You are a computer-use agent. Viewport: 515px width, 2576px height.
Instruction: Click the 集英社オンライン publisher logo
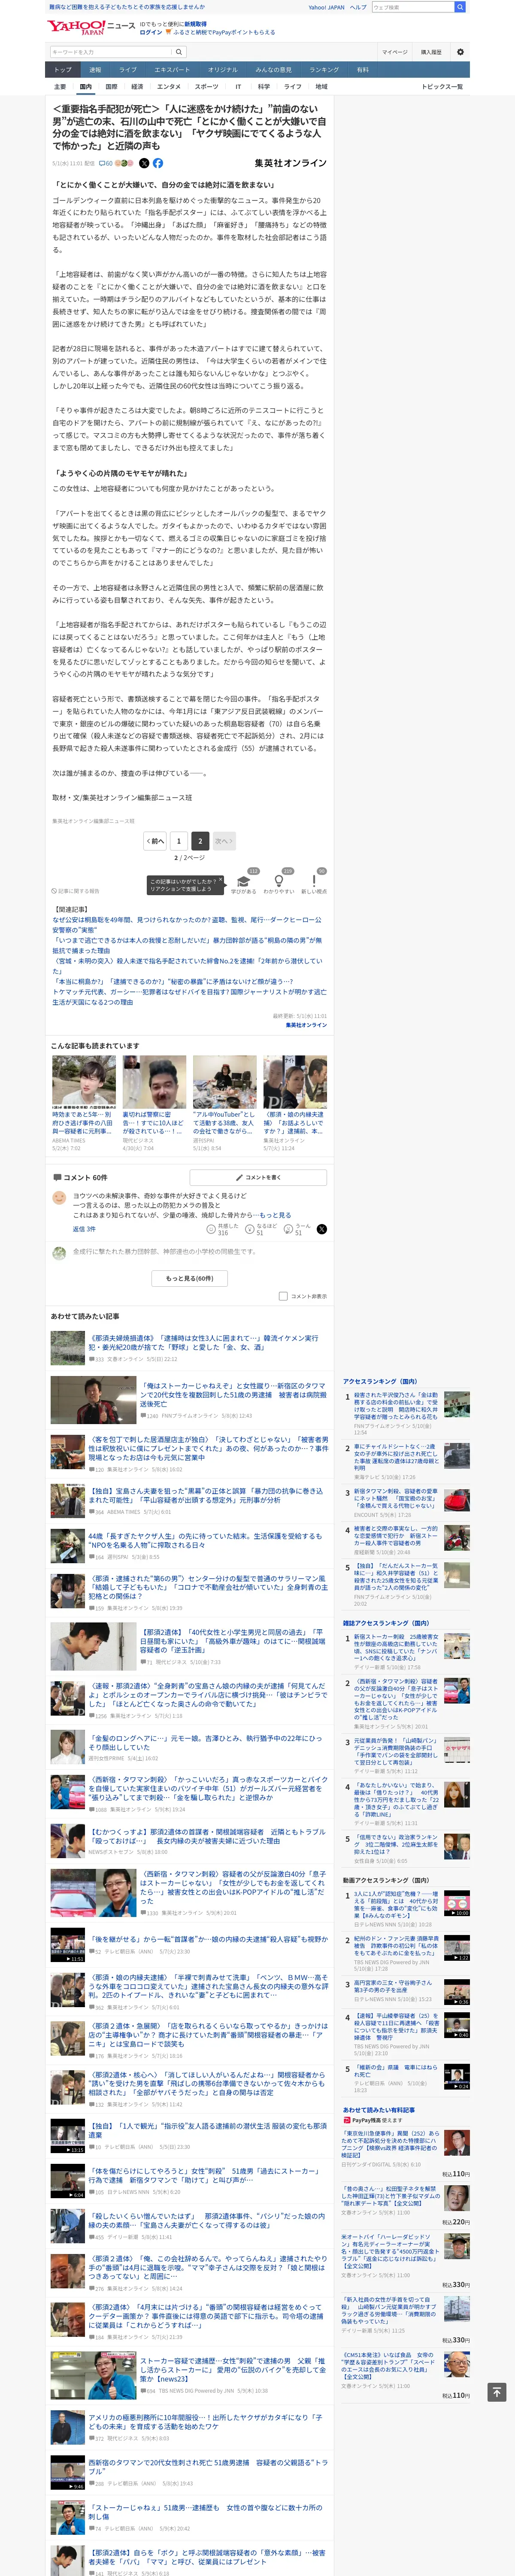[x=290, y=163]
